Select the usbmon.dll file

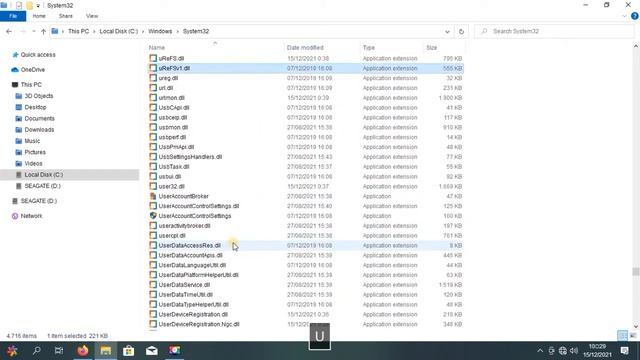tap(173, 127)
